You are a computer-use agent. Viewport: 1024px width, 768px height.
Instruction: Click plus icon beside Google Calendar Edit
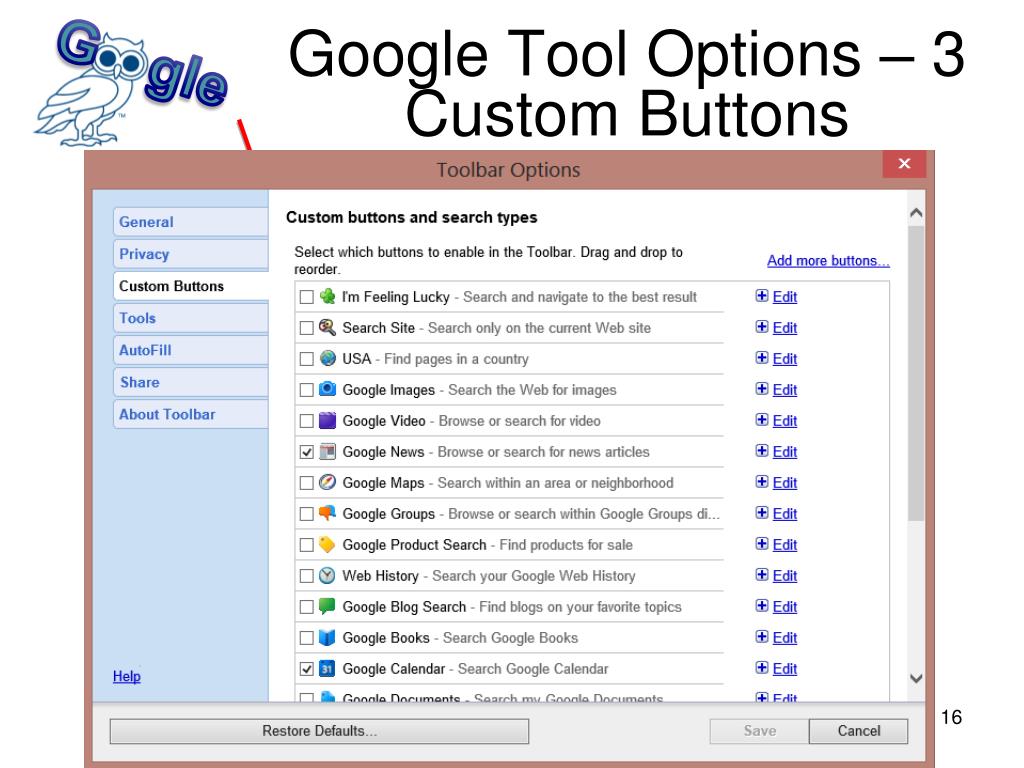(x=761, y=667)
